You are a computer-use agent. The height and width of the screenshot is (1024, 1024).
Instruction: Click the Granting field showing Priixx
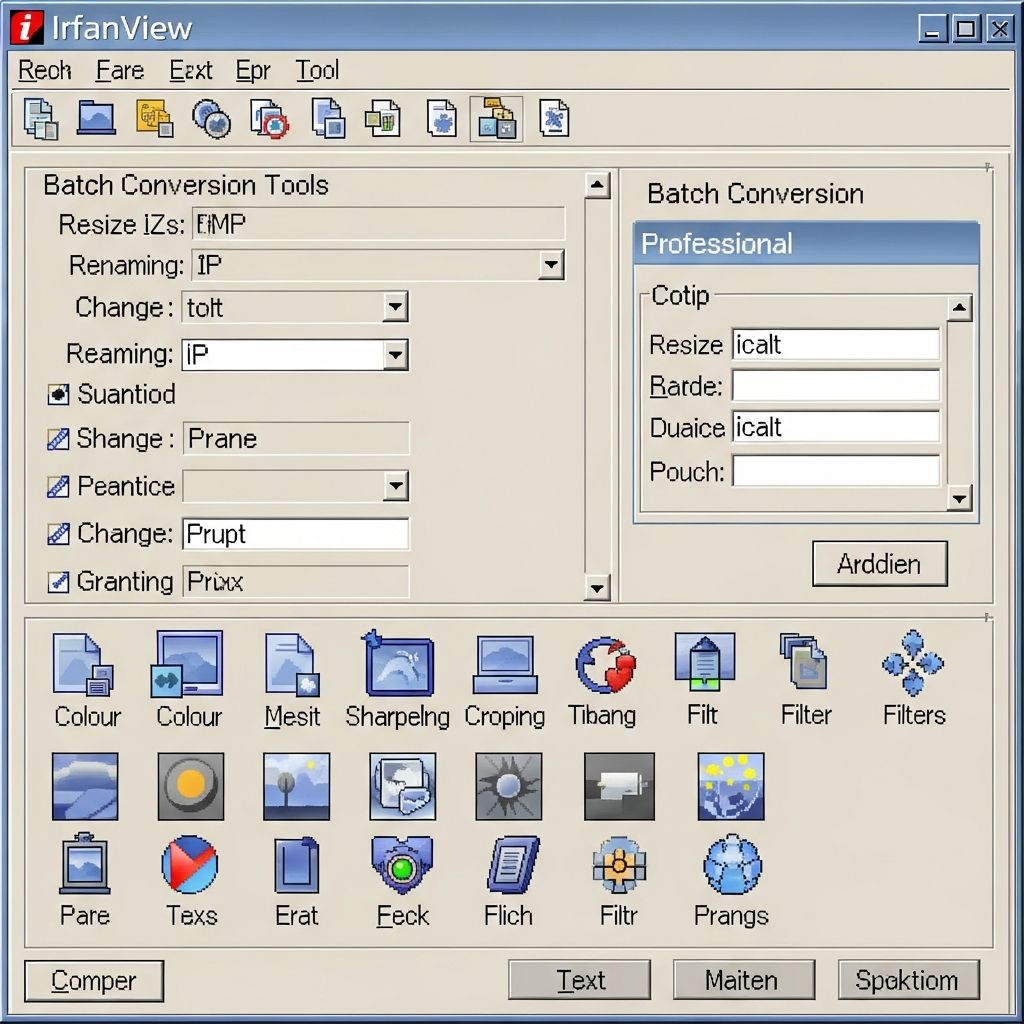pyautogui.click(x=296, y=582)
